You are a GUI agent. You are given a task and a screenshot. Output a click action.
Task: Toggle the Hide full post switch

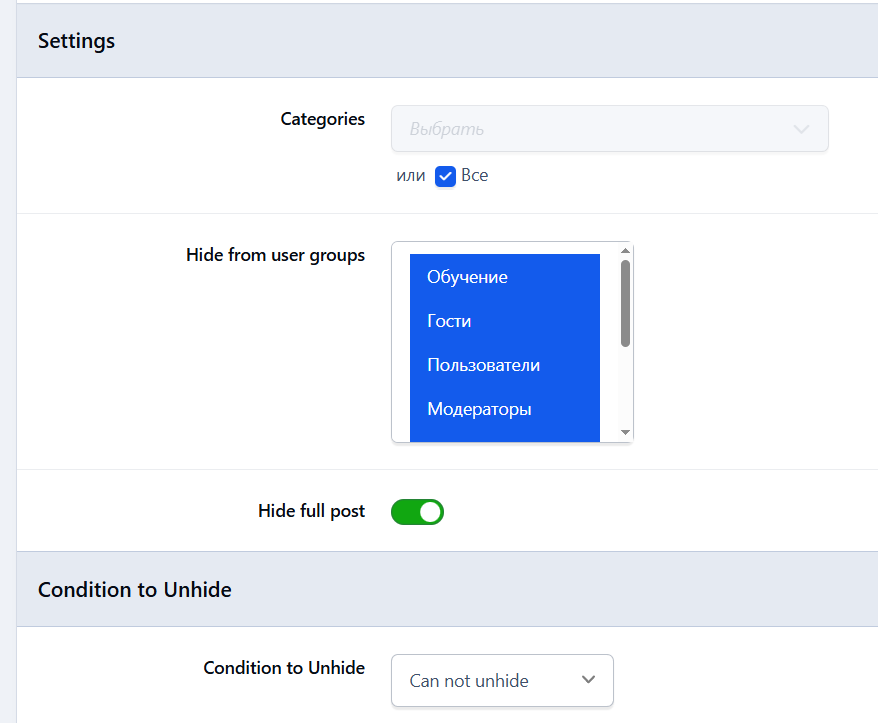417,512
